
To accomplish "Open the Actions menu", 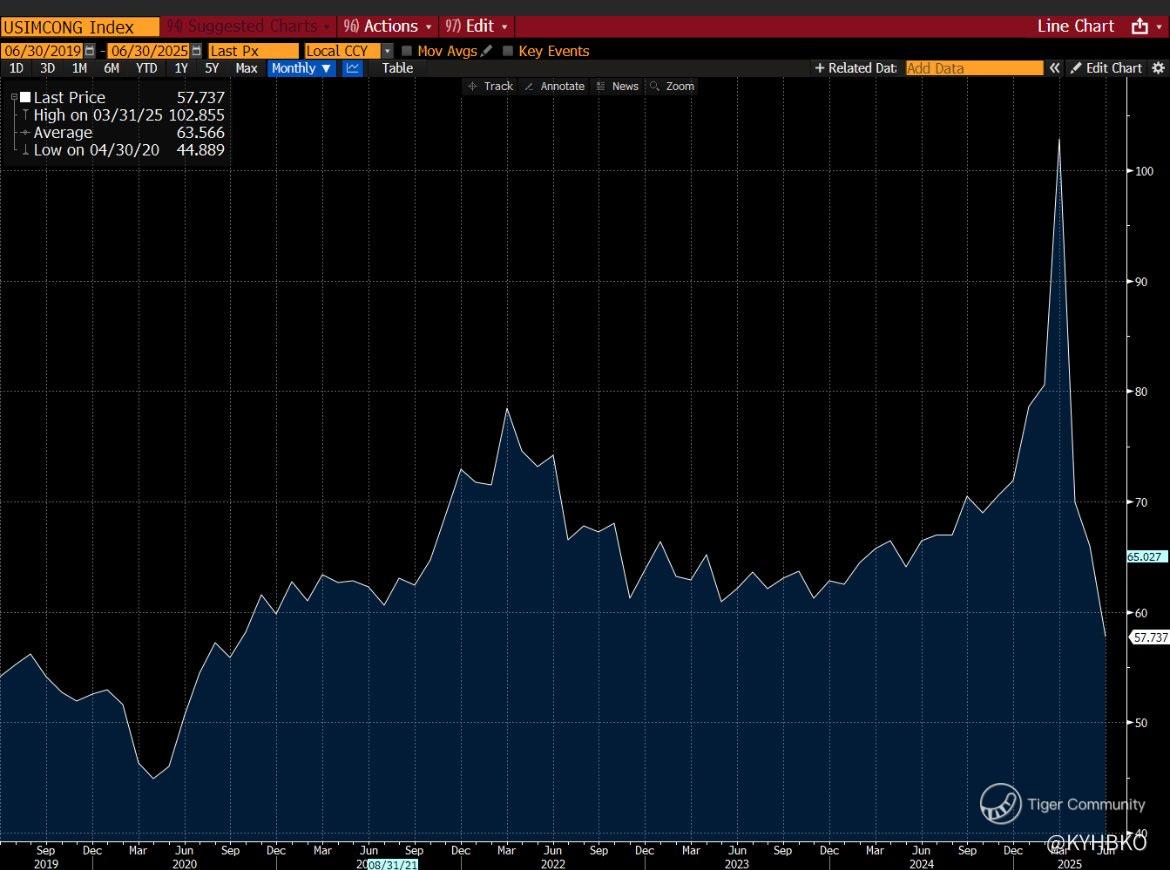I will (x=388, y=26).
